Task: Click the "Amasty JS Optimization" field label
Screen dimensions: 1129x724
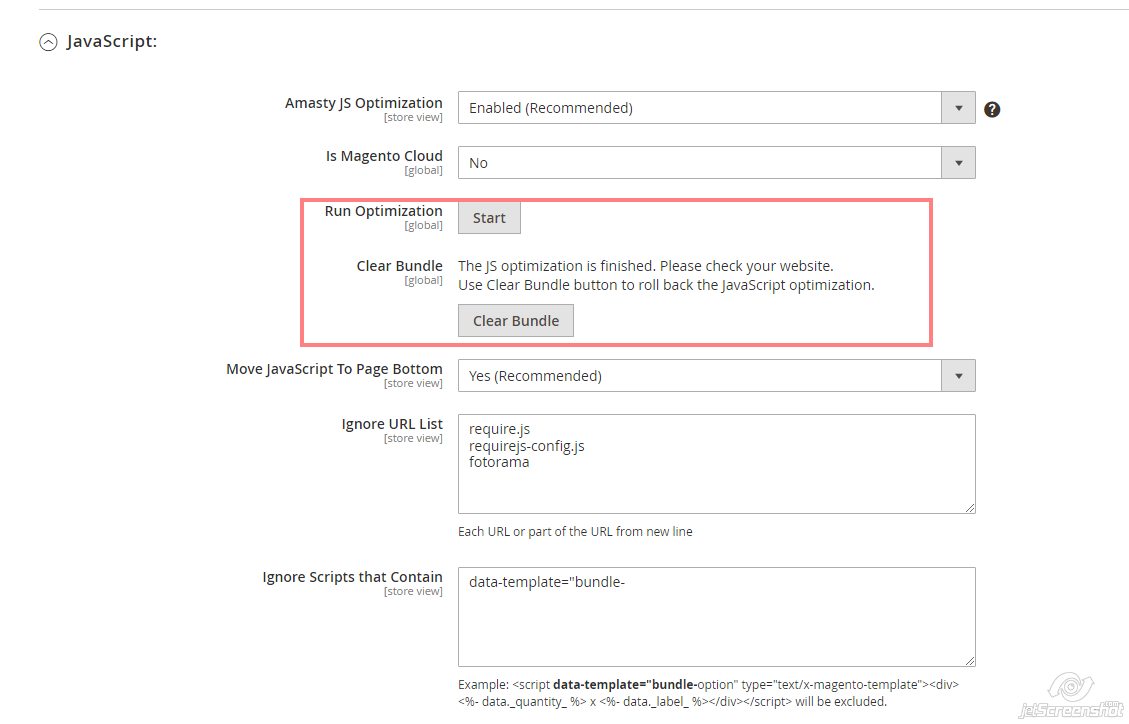Action: [363, 103]
